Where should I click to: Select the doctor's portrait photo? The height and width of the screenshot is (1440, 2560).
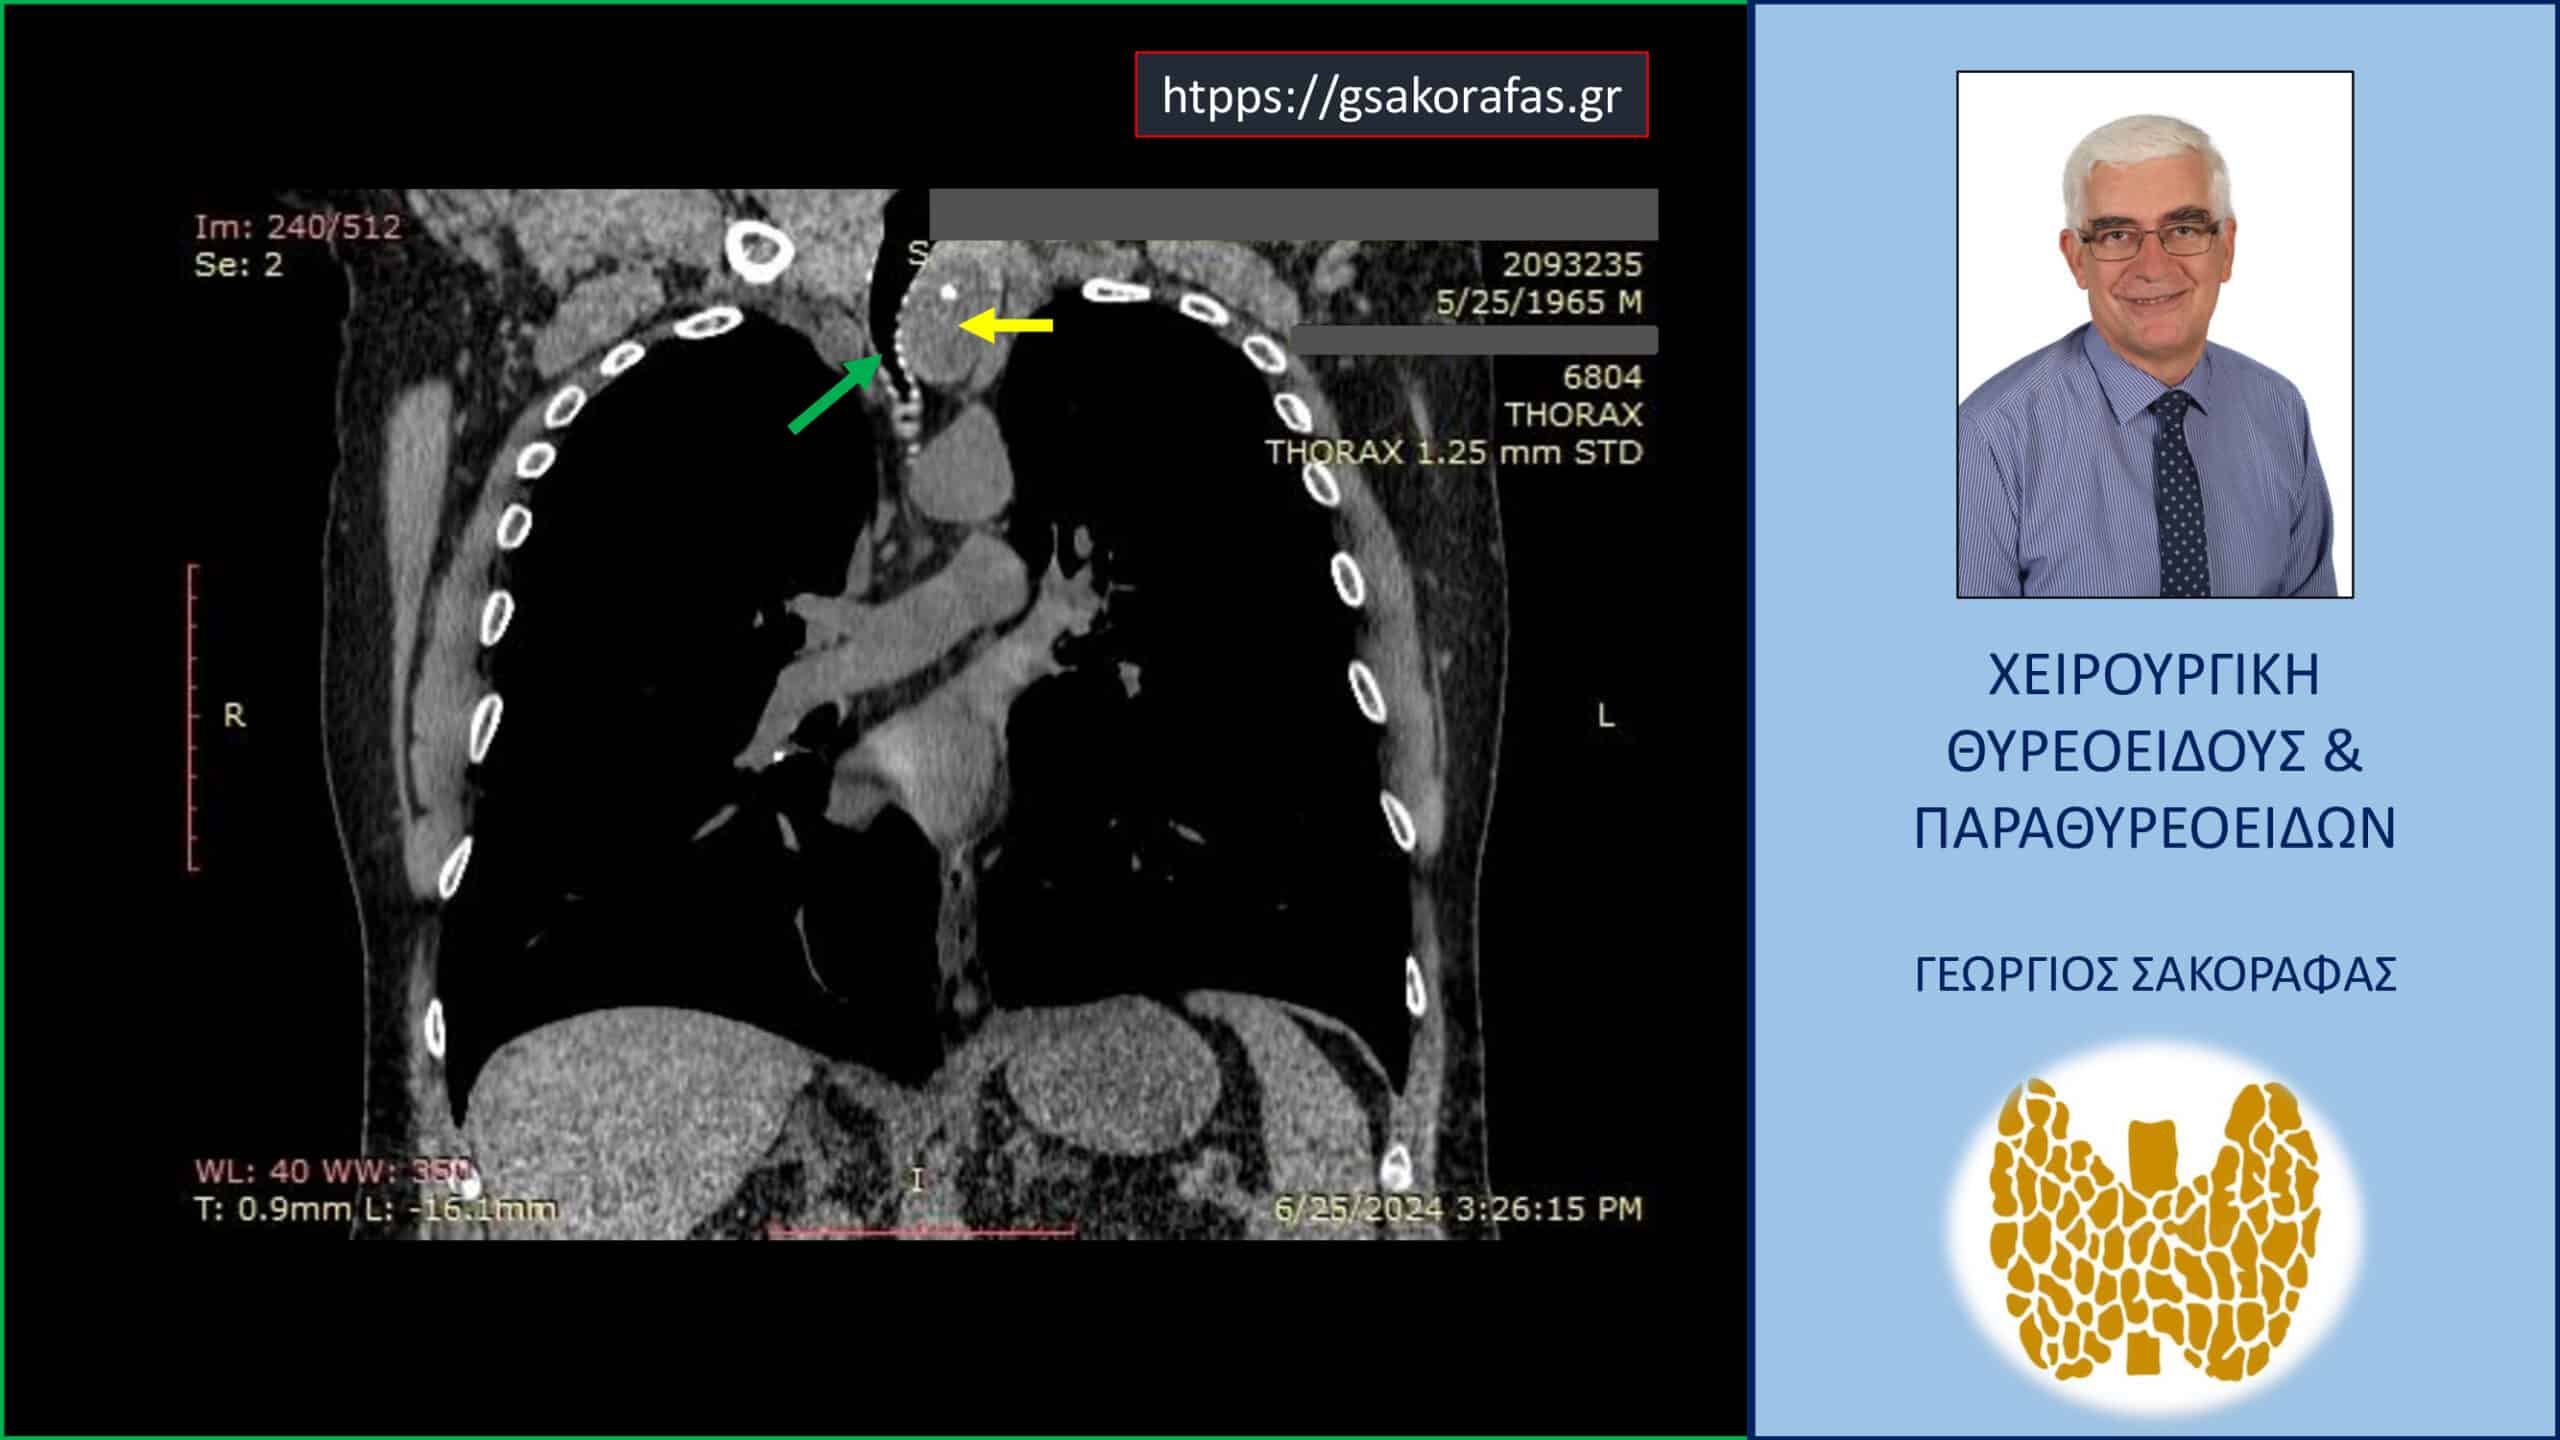pos(2154,334)
